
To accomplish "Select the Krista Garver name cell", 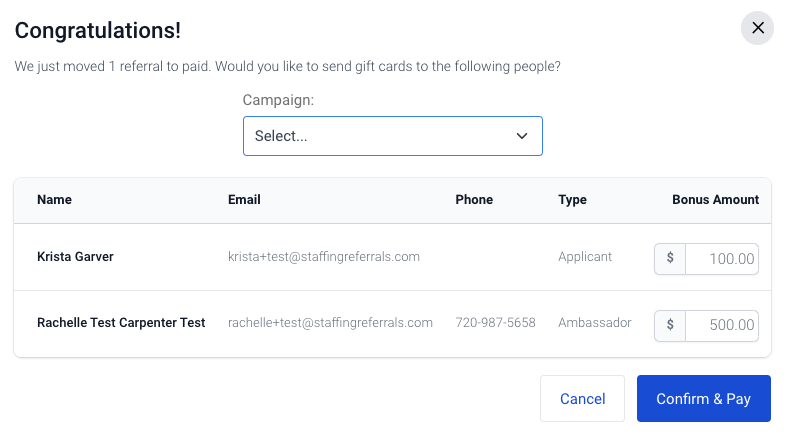I will tap(75, 257).
